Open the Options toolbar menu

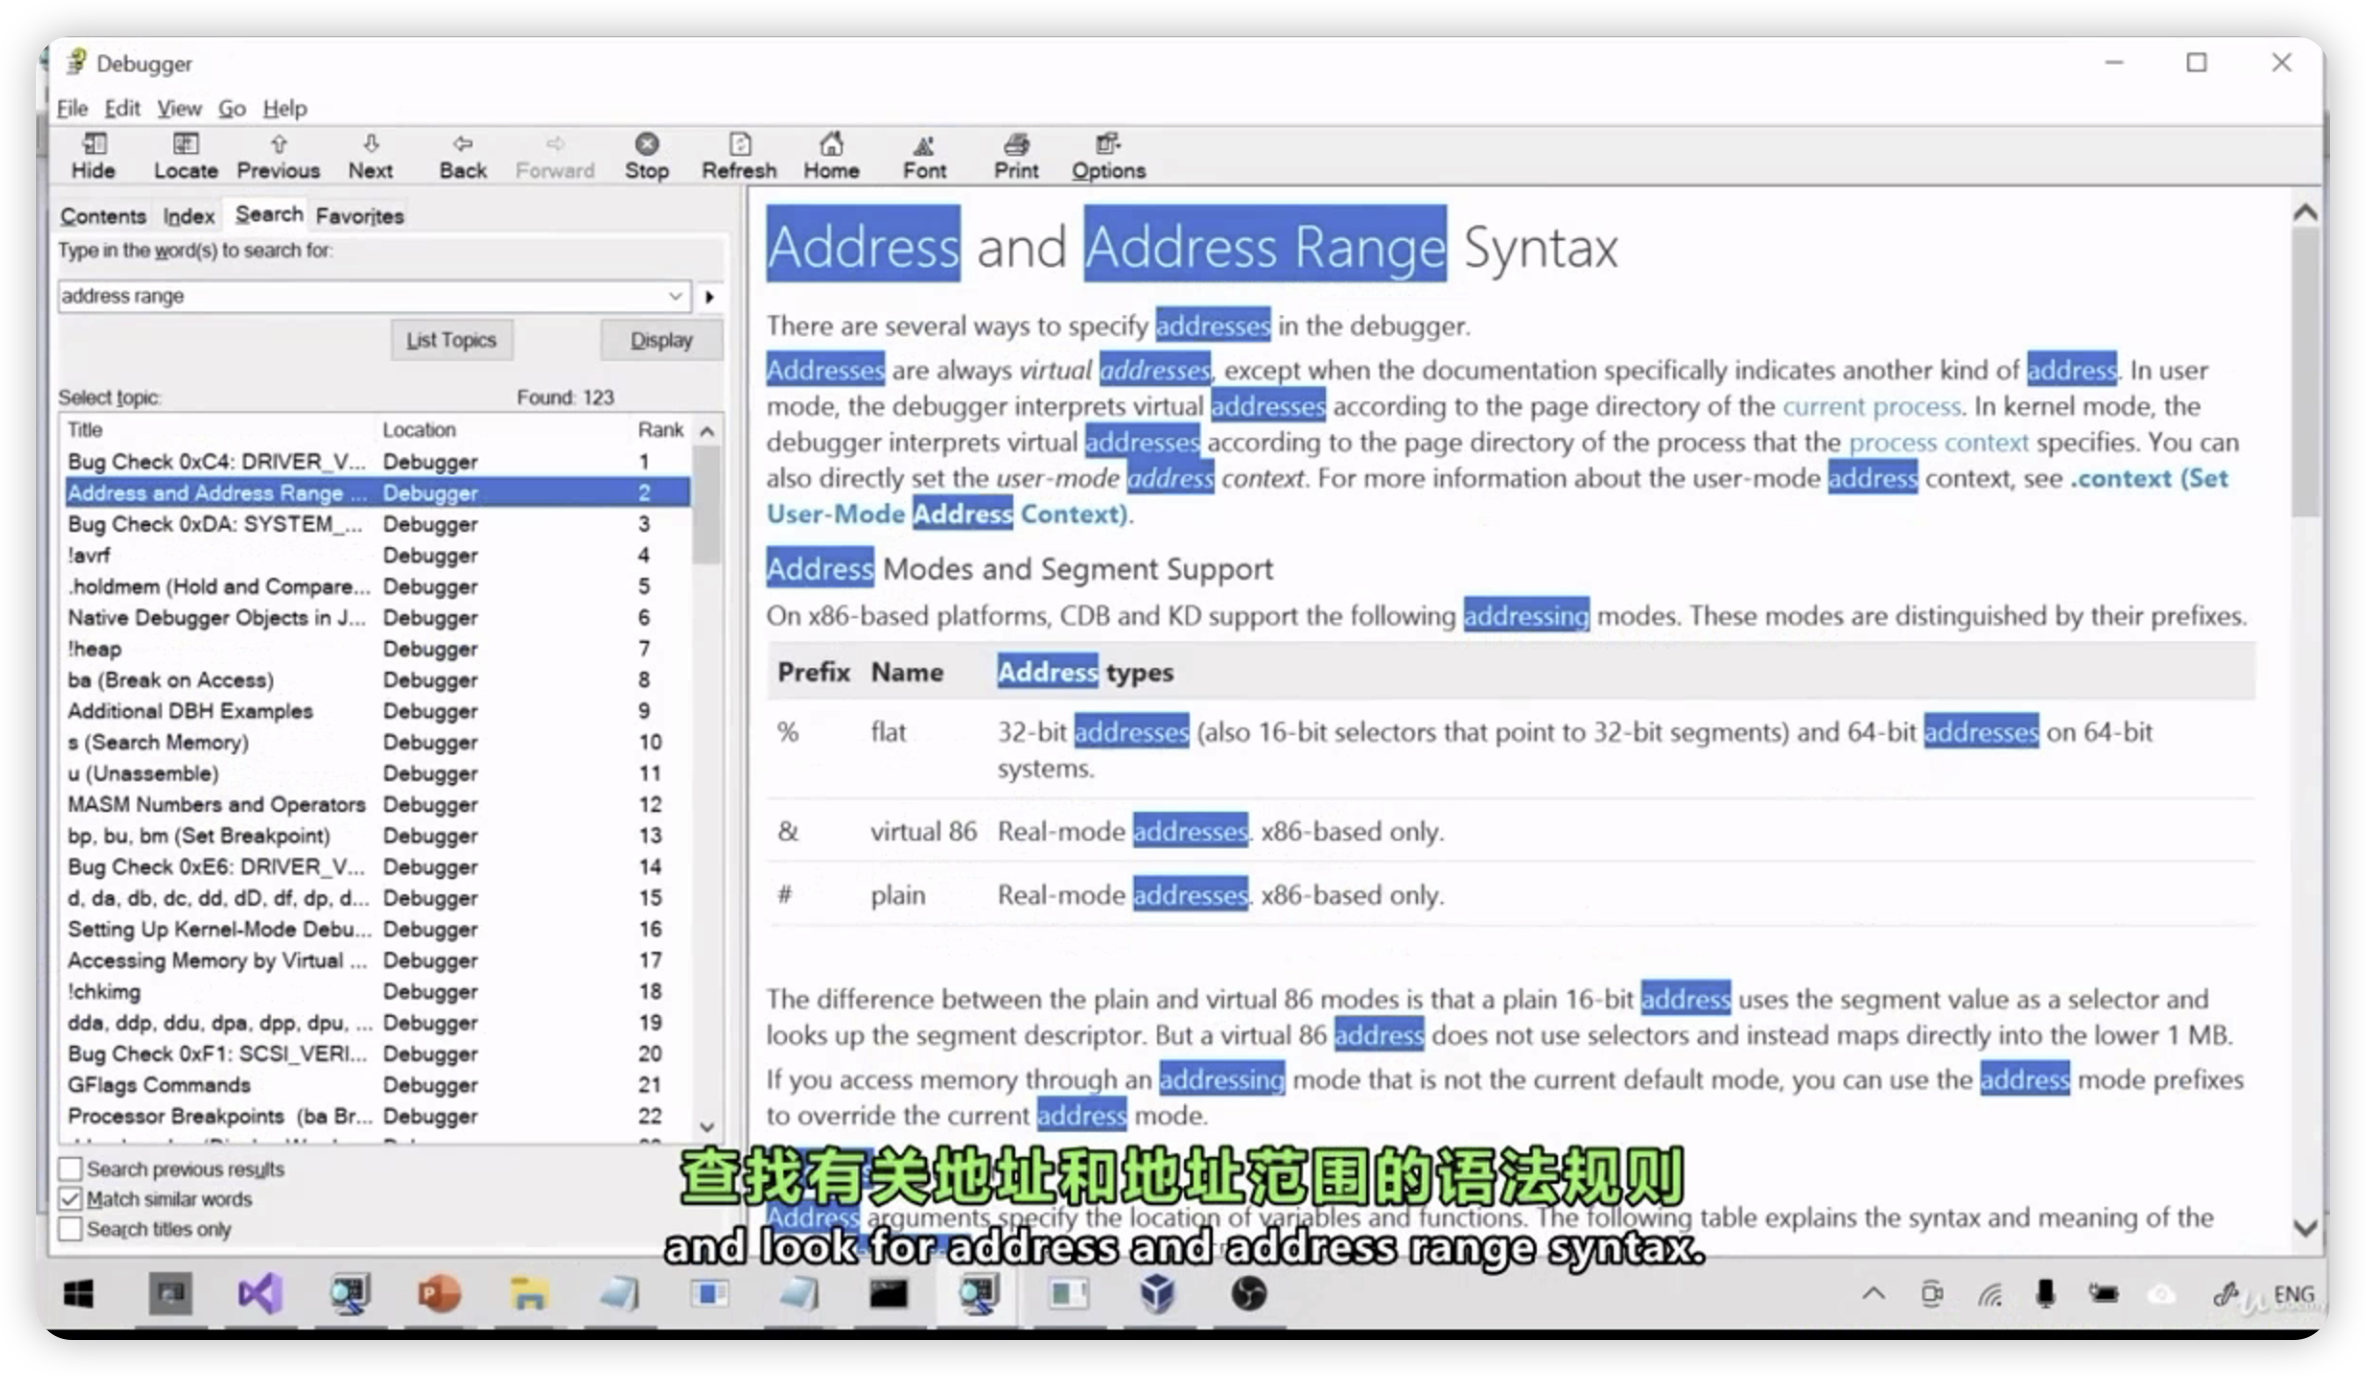[1106, 155]
